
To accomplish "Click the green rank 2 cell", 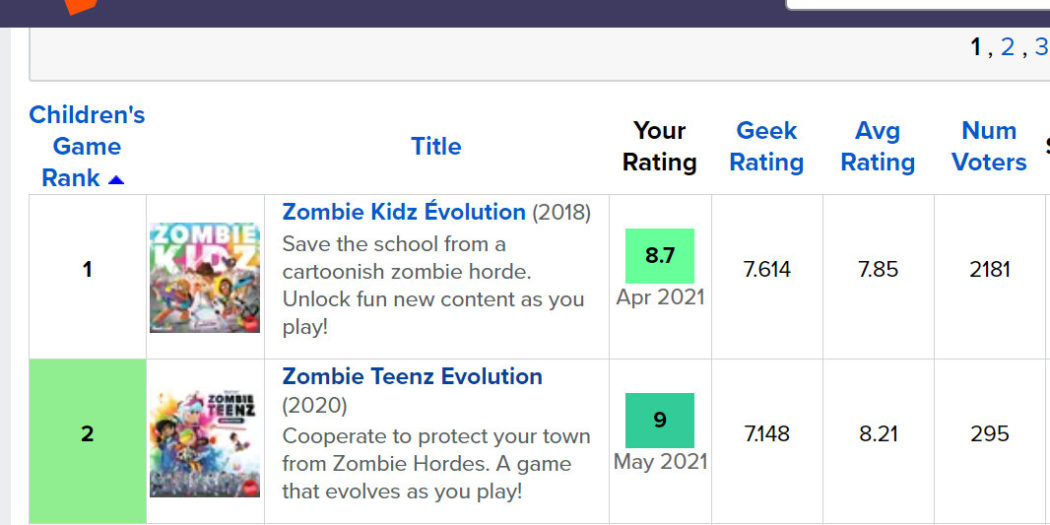I will (87, 434).
